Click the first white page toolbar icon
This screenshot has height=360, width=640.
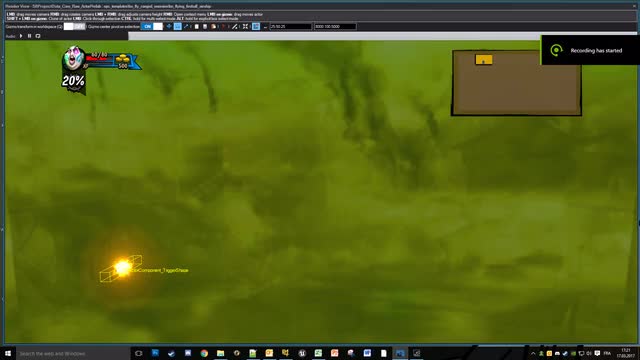click(197, 27)
